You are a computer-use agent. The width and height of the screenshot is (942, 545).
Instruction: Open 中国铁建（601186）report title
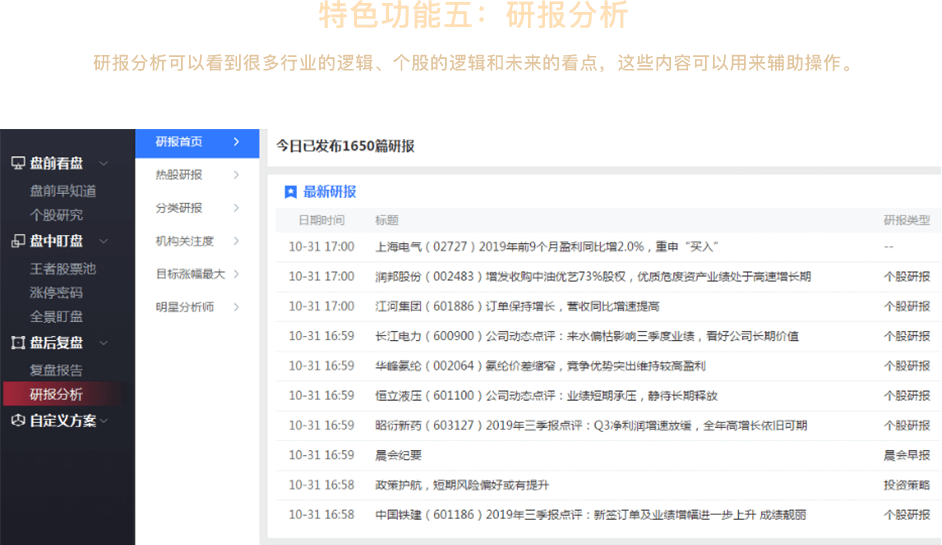[x=591, y=514]
